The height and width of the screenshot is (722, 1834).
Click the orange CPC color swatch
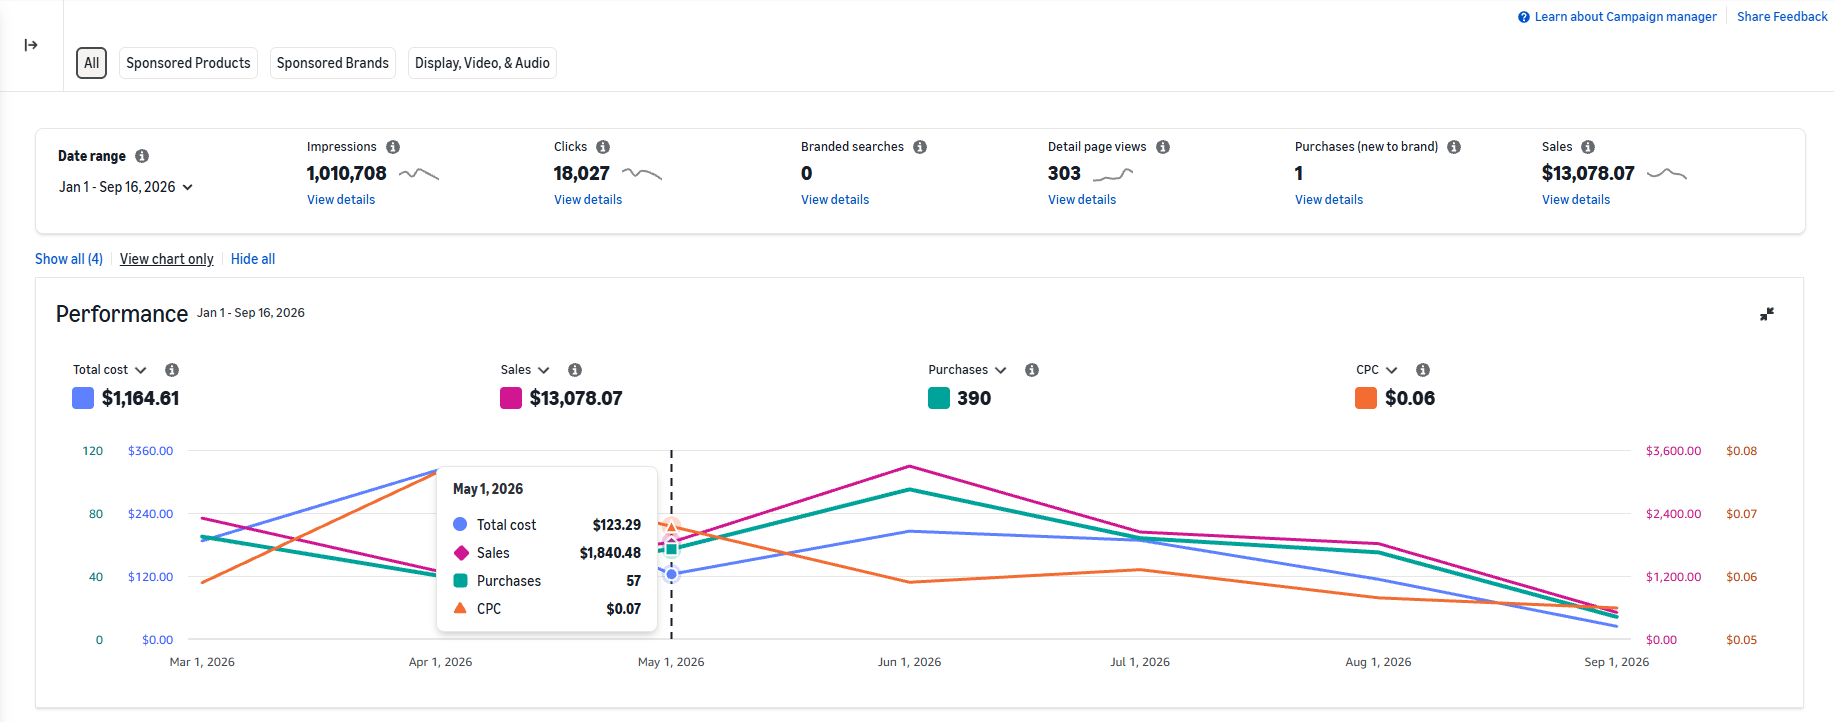tap(1366, 398)
